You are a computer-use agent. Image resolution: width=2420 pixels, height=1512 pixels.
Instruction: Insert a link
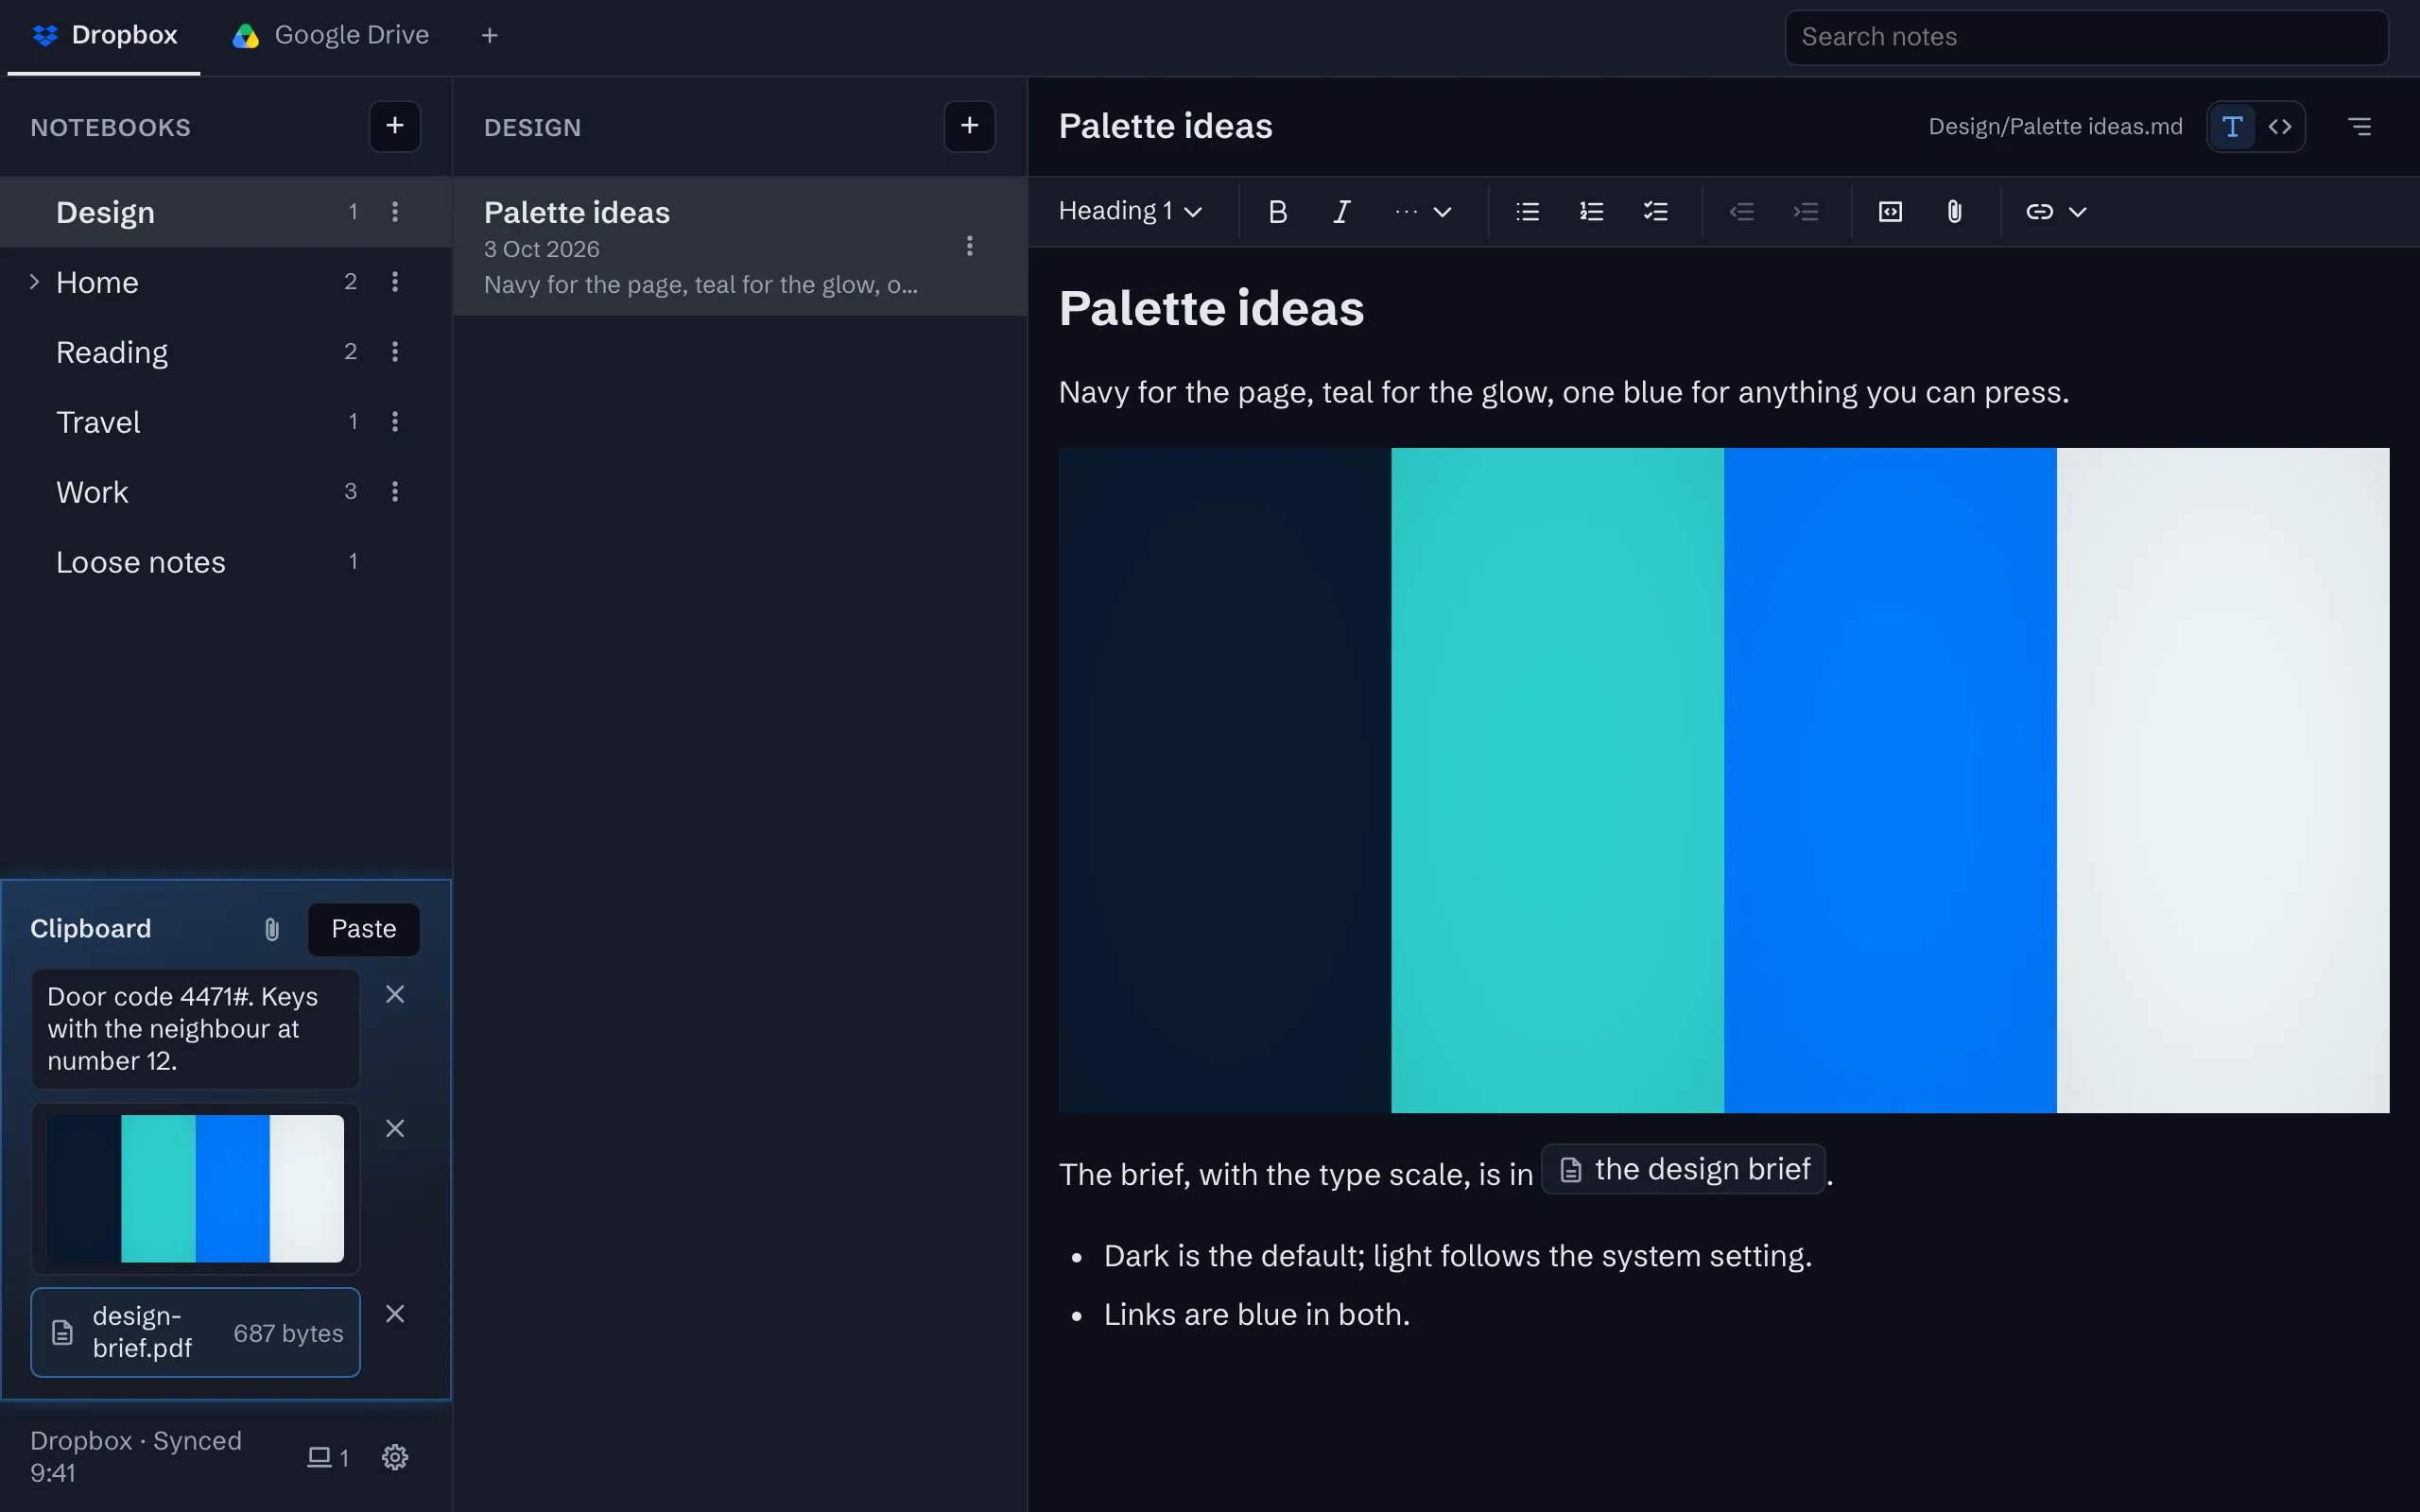coord(2039,212)
